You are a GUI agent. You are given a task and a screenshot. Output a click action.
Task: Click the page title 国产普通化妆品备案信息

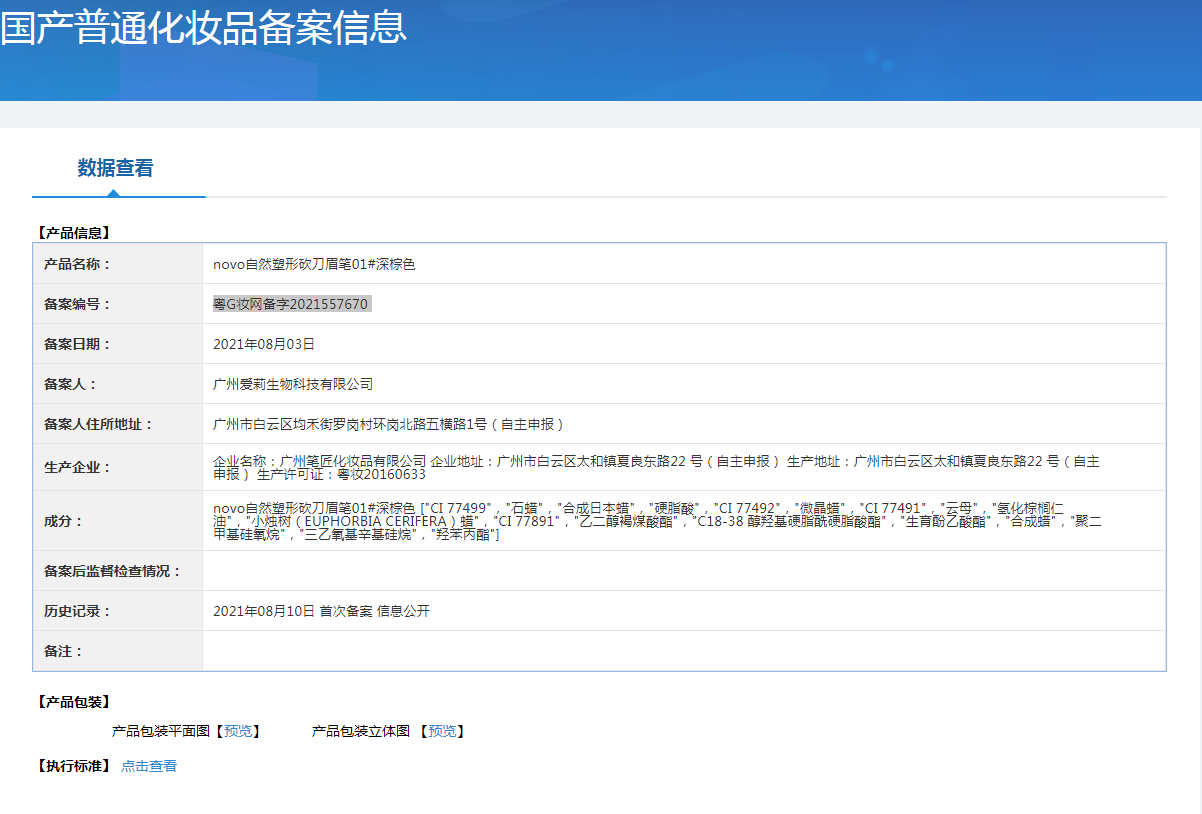(x=204, y=26)
